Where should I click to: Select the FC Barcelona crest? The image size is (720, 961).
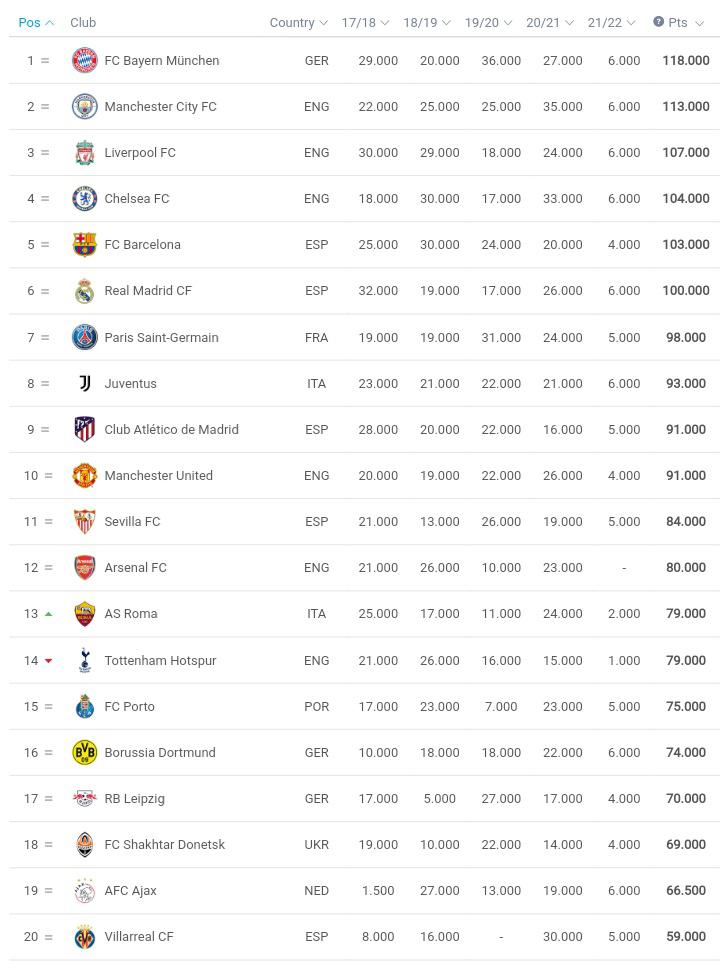[85, 244]
